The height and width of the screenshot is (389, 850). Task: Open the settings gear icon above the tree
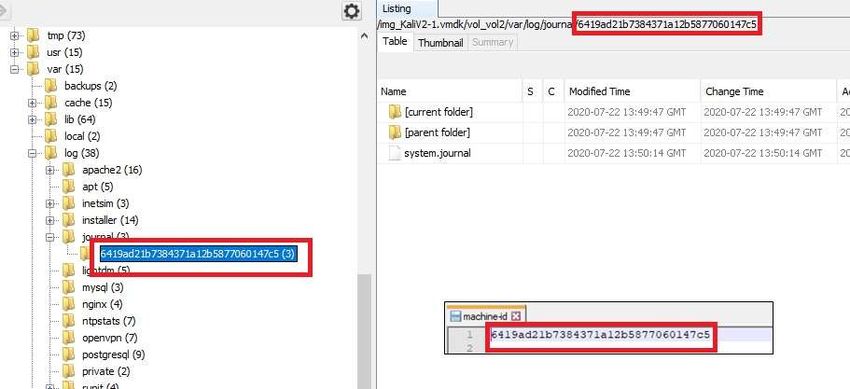[352, 11]
